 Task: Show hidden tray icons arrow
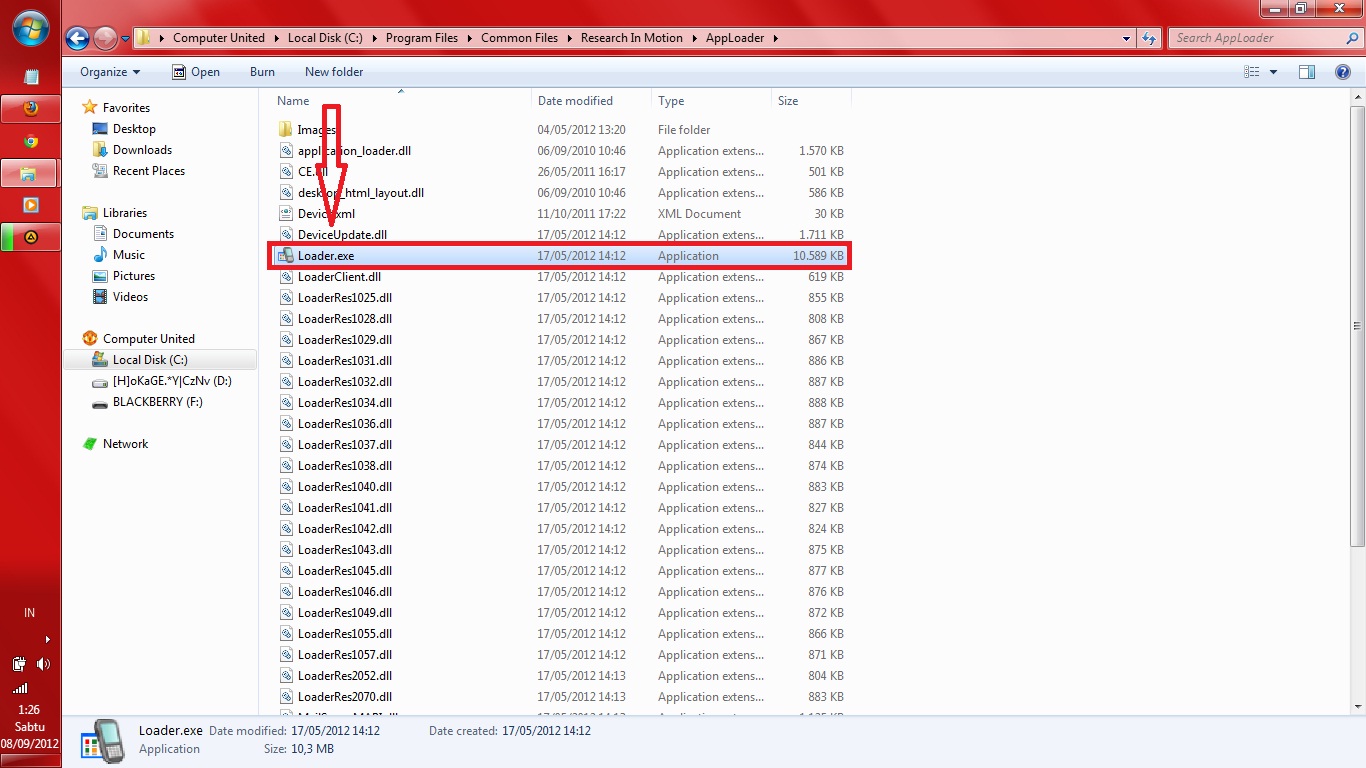coord(47,639)
